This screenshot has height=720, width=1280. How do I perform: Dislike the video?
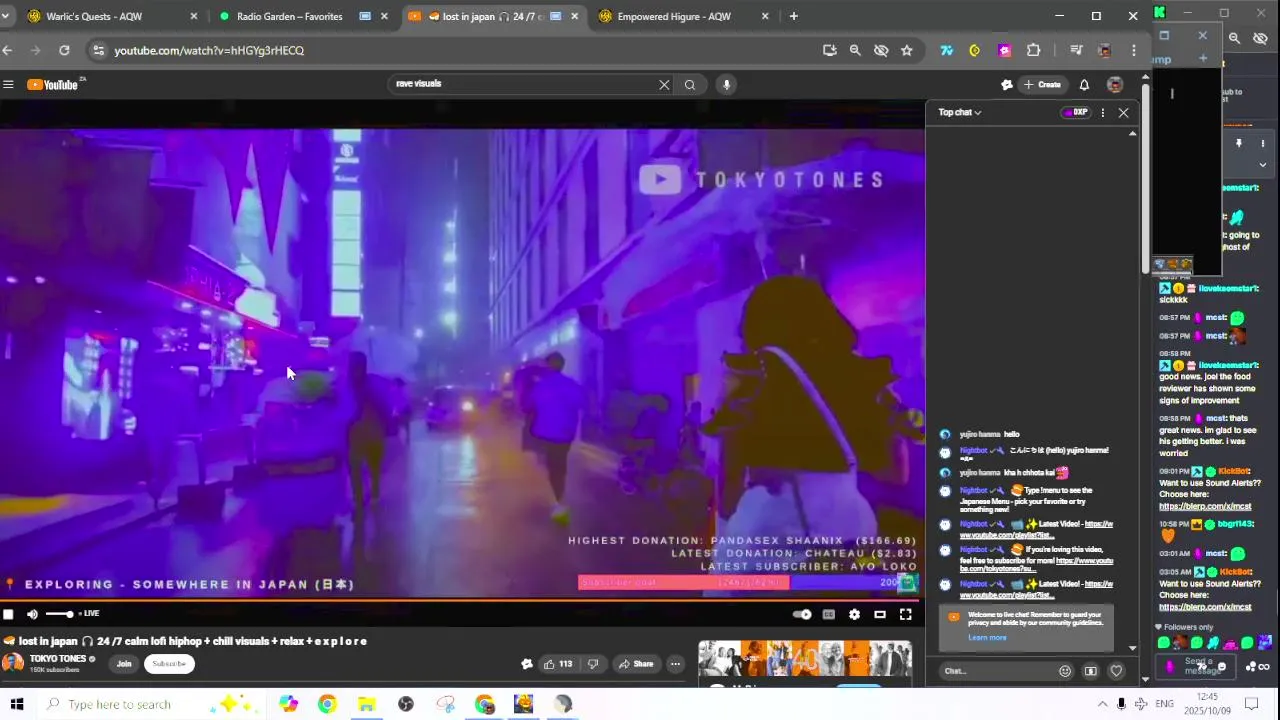click(x=592, y=664)
